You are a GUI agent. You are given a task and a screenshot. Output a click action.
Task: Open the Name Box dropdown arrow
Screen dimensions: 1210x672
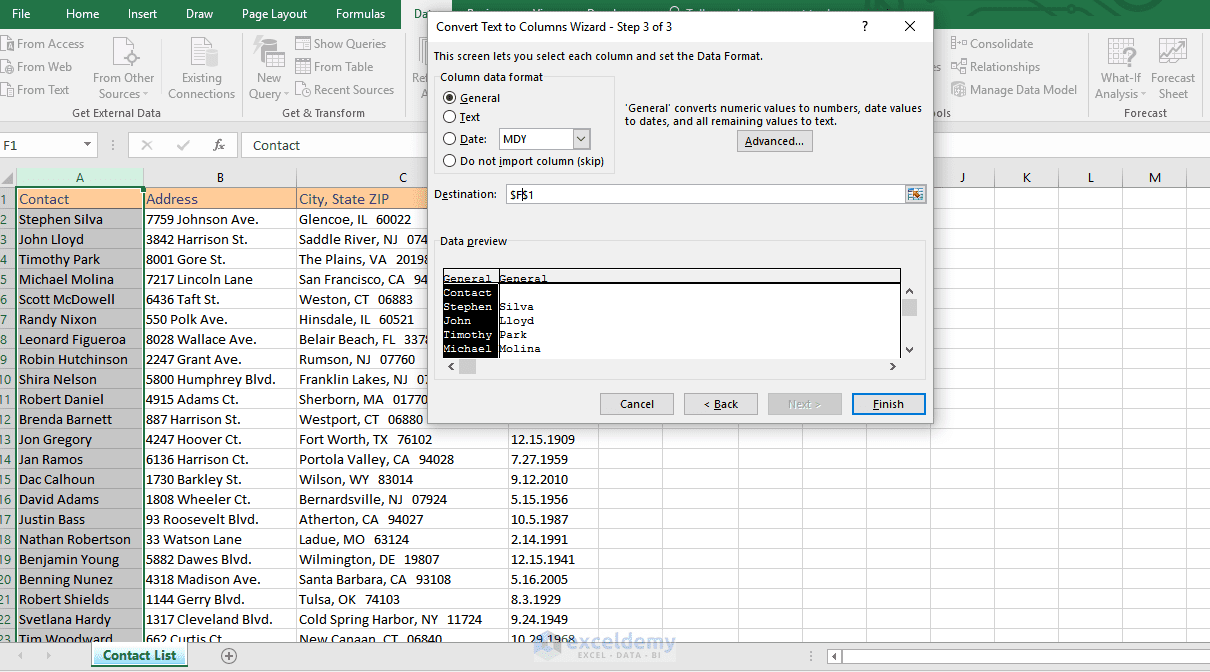point(87,145)
